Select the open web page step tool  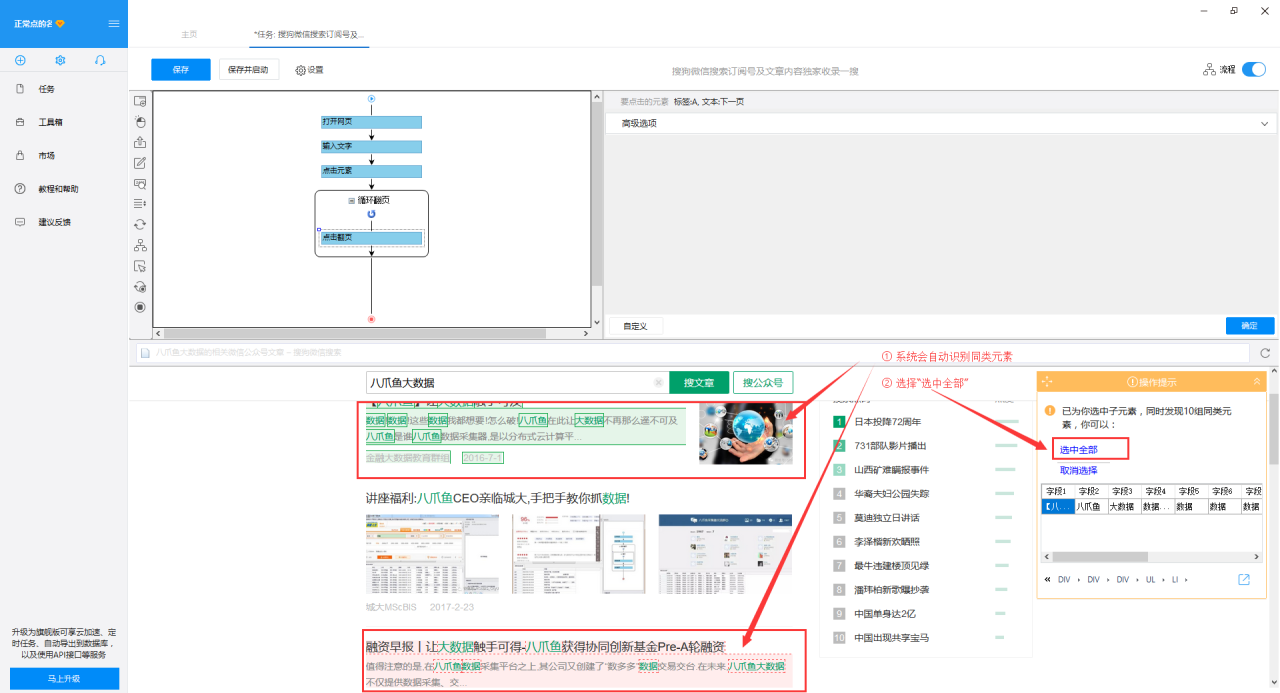coord(140,101)
